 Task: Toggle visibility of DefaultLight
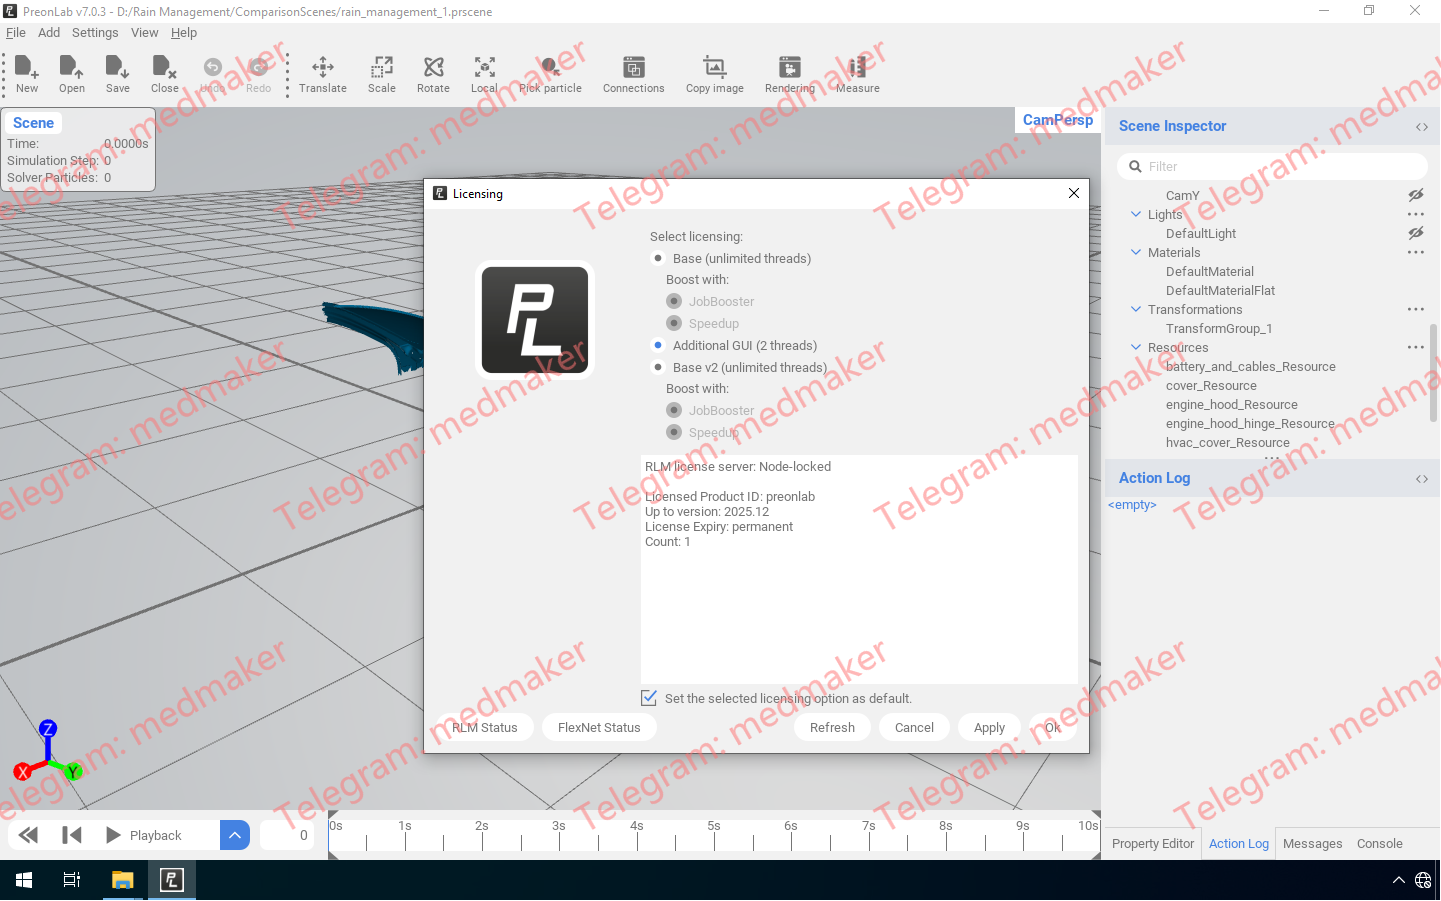coord(1415,233)
